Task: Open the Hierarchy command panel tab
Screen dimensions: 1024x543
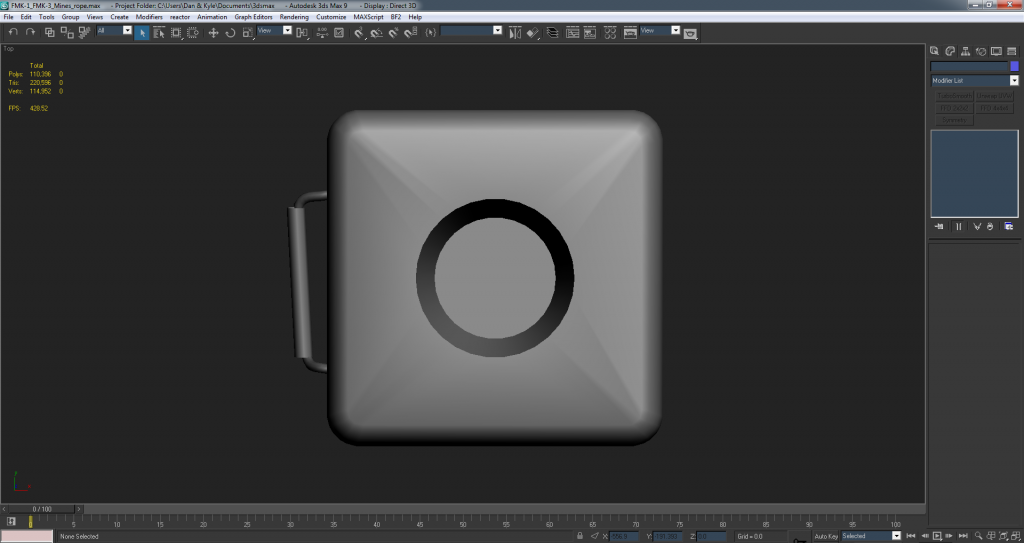Action: (x=966, y=50)
